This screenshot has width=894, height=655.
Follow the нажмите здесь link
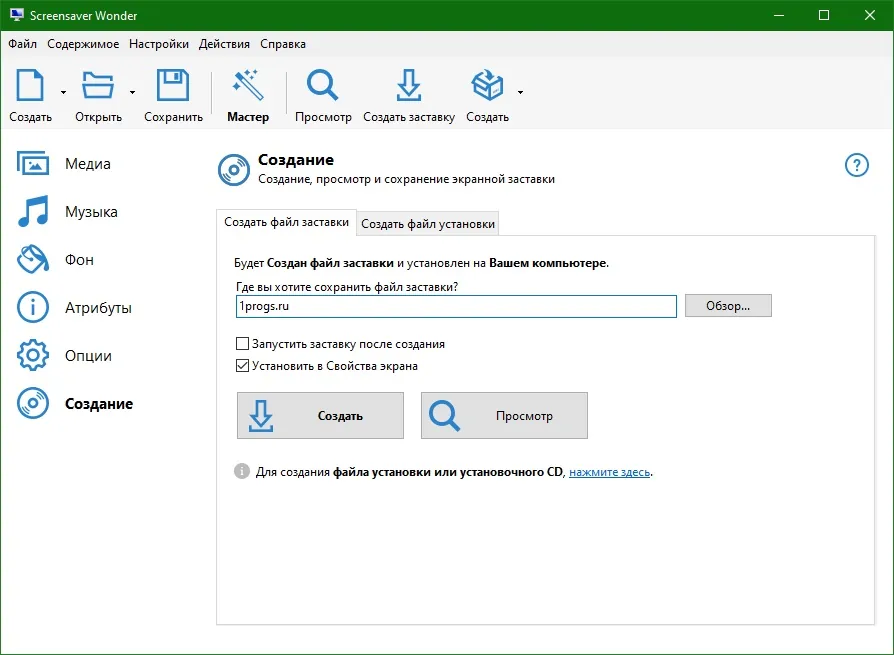(x=609, y=472)
